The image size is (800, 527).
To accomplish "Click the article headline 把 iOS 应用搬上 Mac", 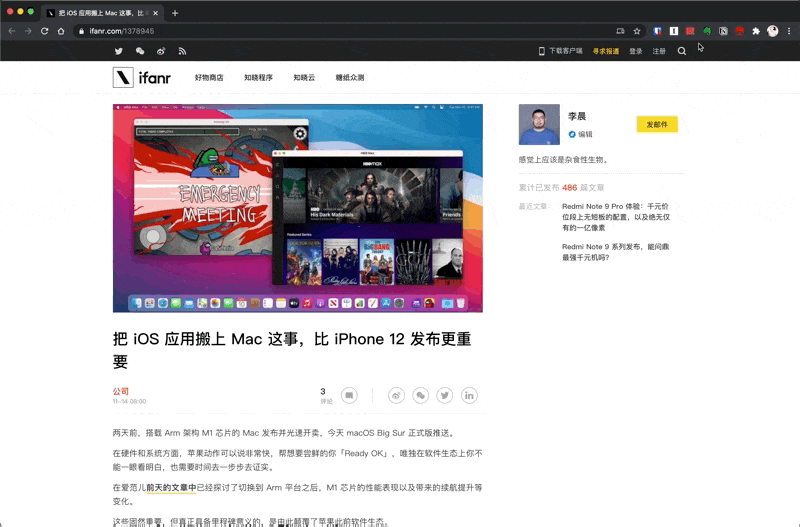I will click(292, 350).
